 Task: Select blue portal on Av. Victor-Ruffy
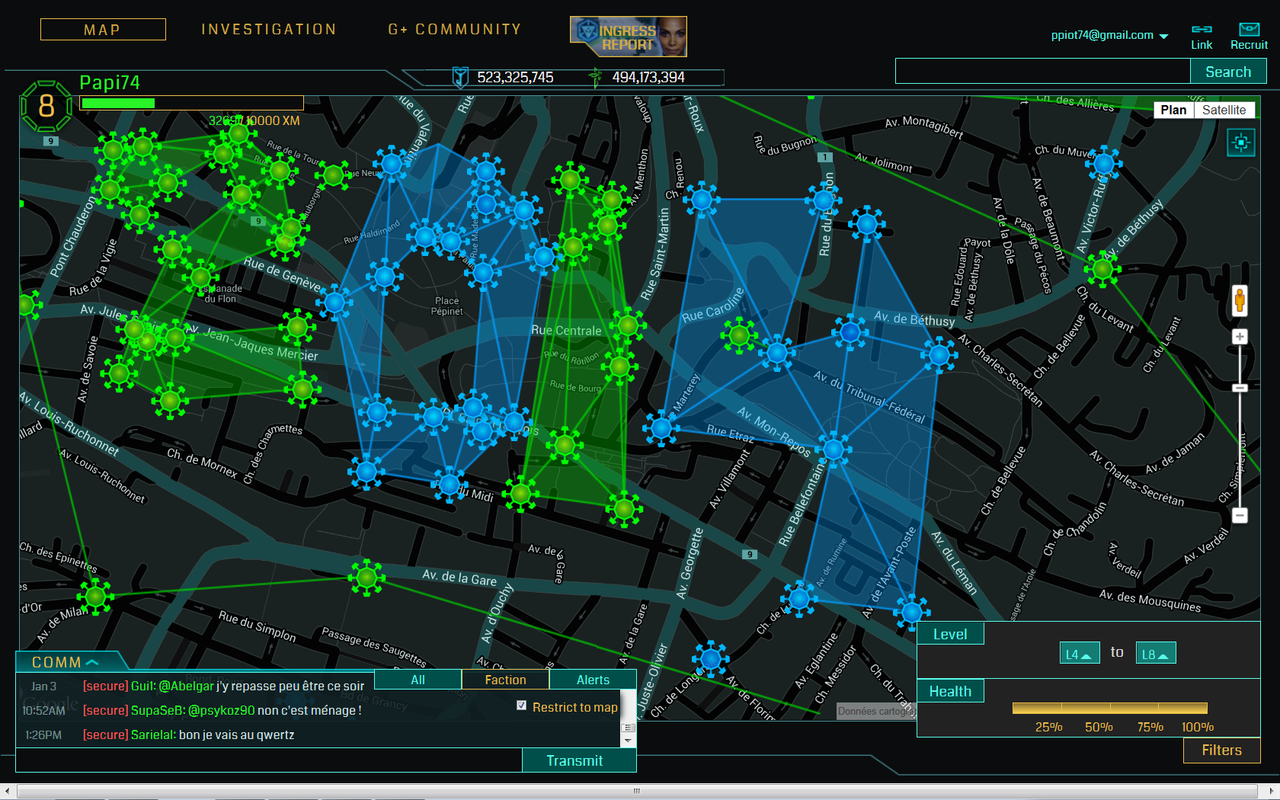pyautogui.click(x=1103, y=163)
